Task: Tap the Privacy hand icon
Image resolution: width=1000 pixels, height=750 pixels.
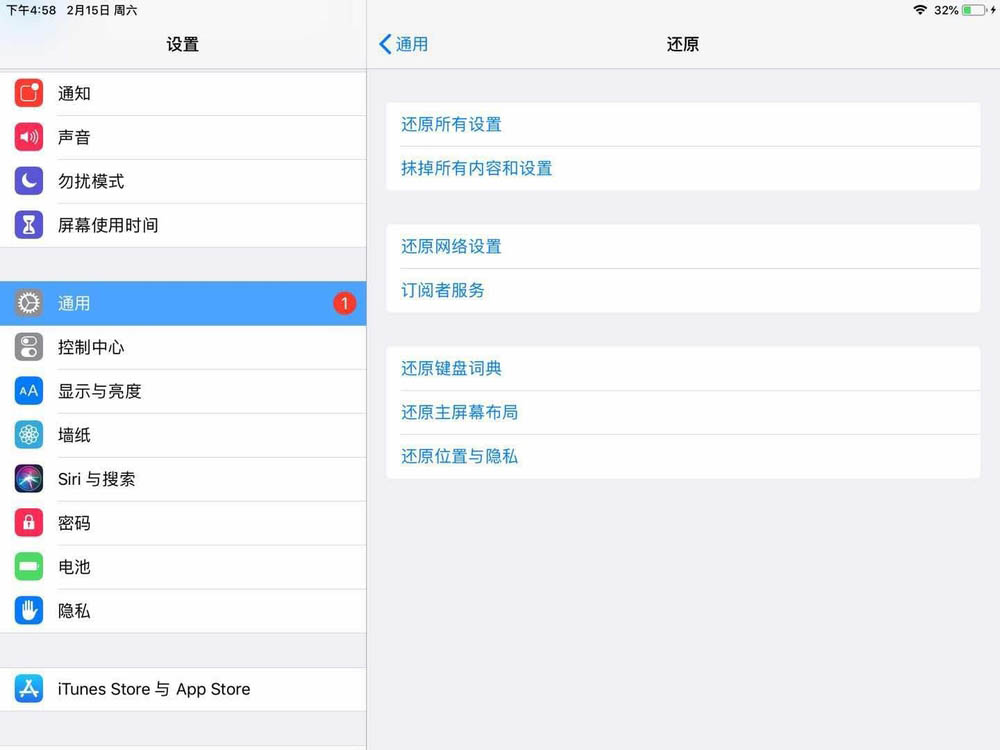Action: (x=29, y=611)
